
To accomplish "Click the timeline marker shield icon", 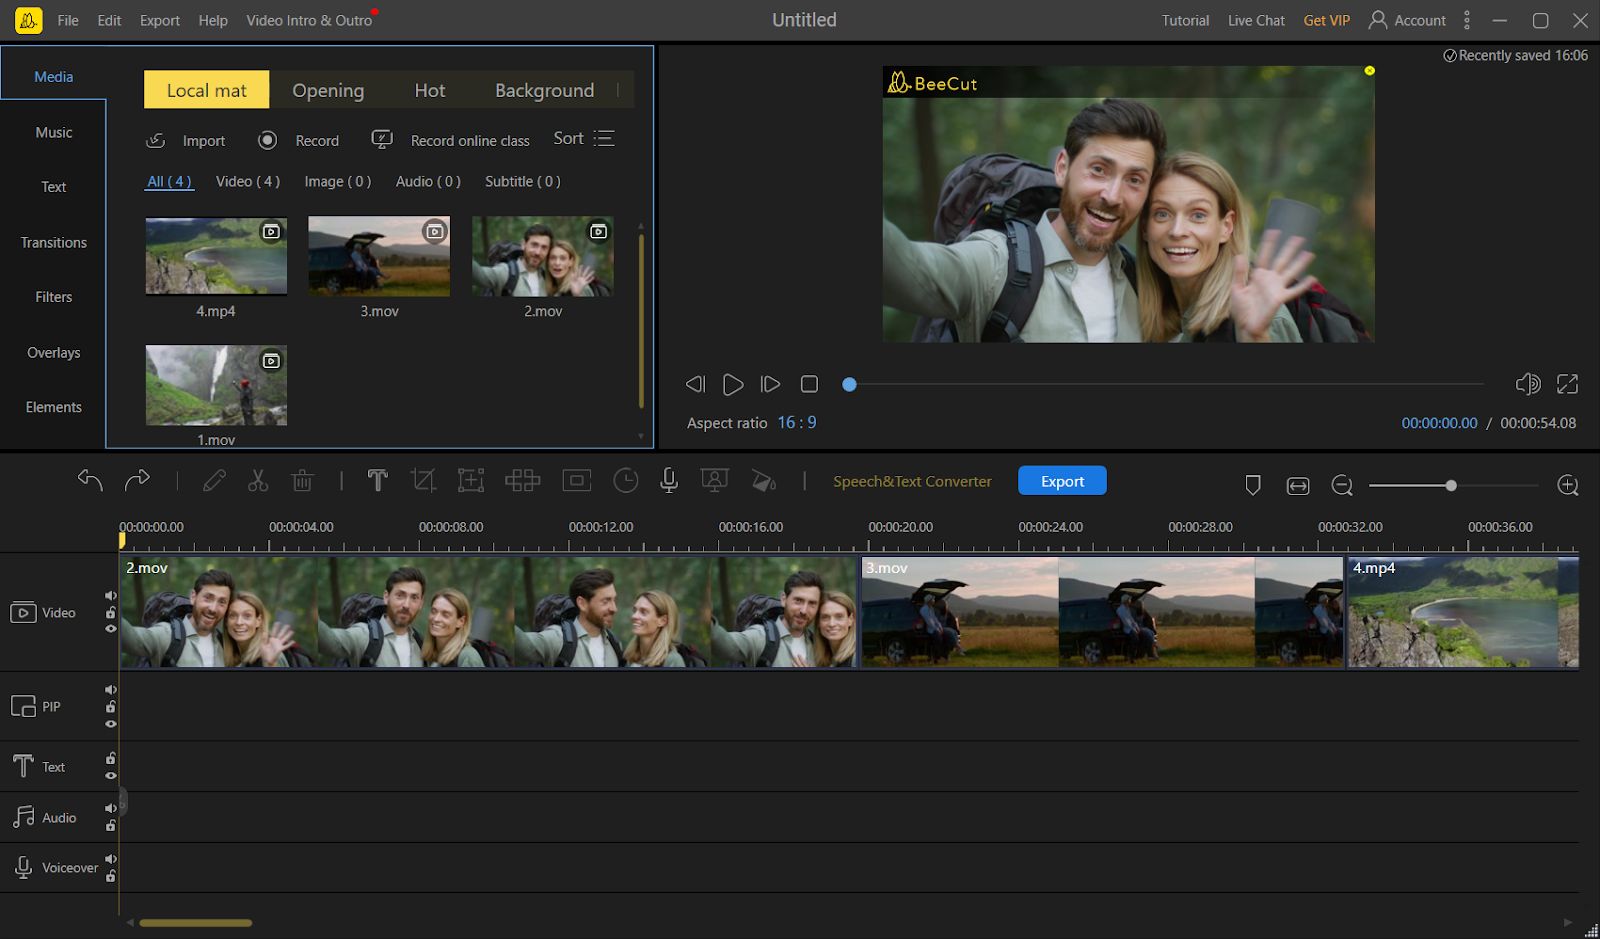I will point(1252,485).
